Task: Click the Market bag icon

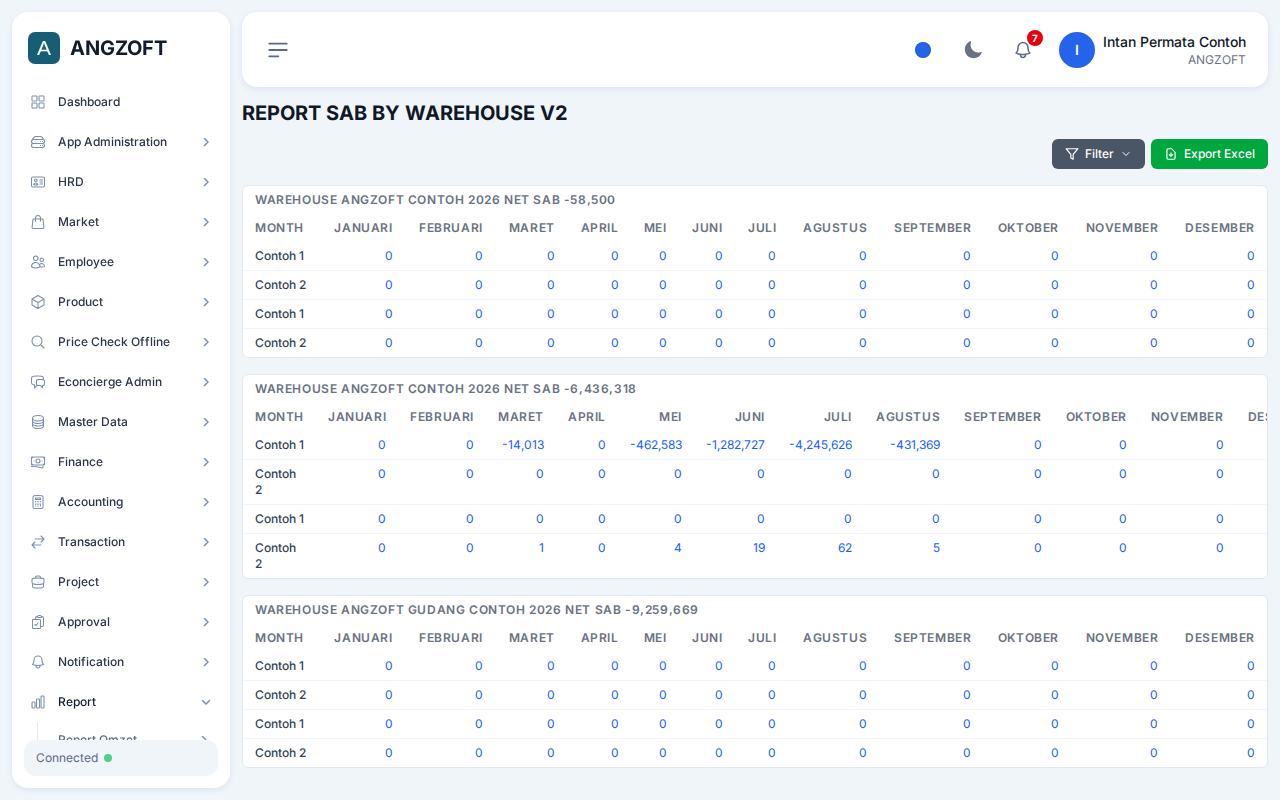Action: [x=38, y=222]
